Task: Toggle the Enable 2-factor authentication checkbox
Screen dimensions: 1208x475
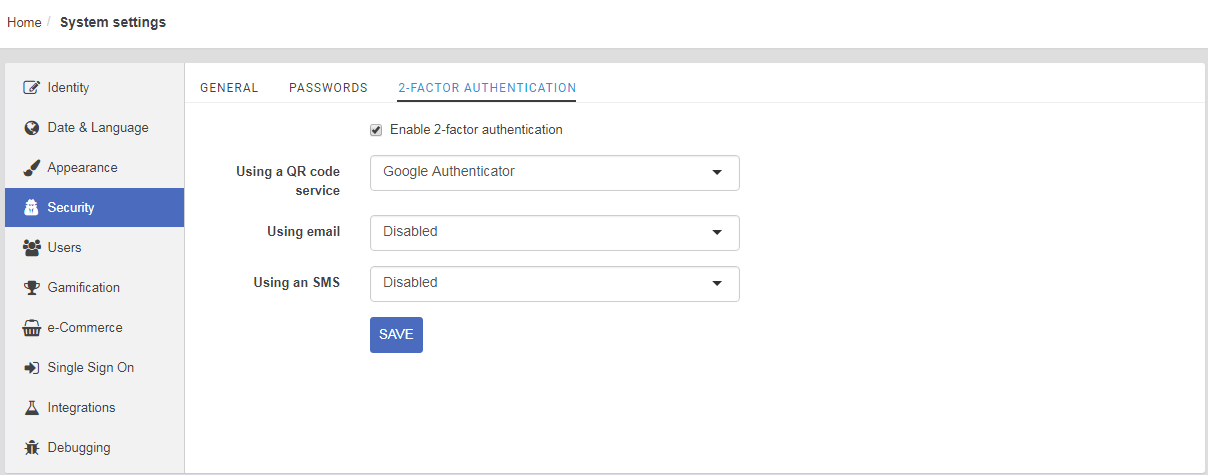Action: click(x=376, y=130)
